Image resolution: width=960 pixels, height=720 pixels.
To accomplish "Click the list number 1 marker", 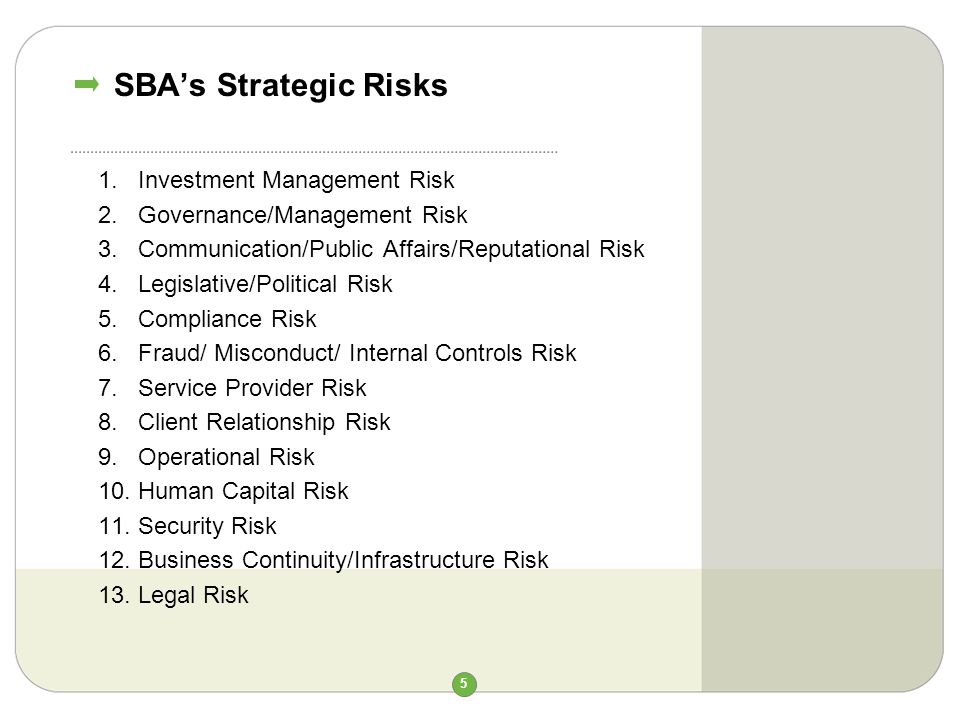I will [108, 181].
